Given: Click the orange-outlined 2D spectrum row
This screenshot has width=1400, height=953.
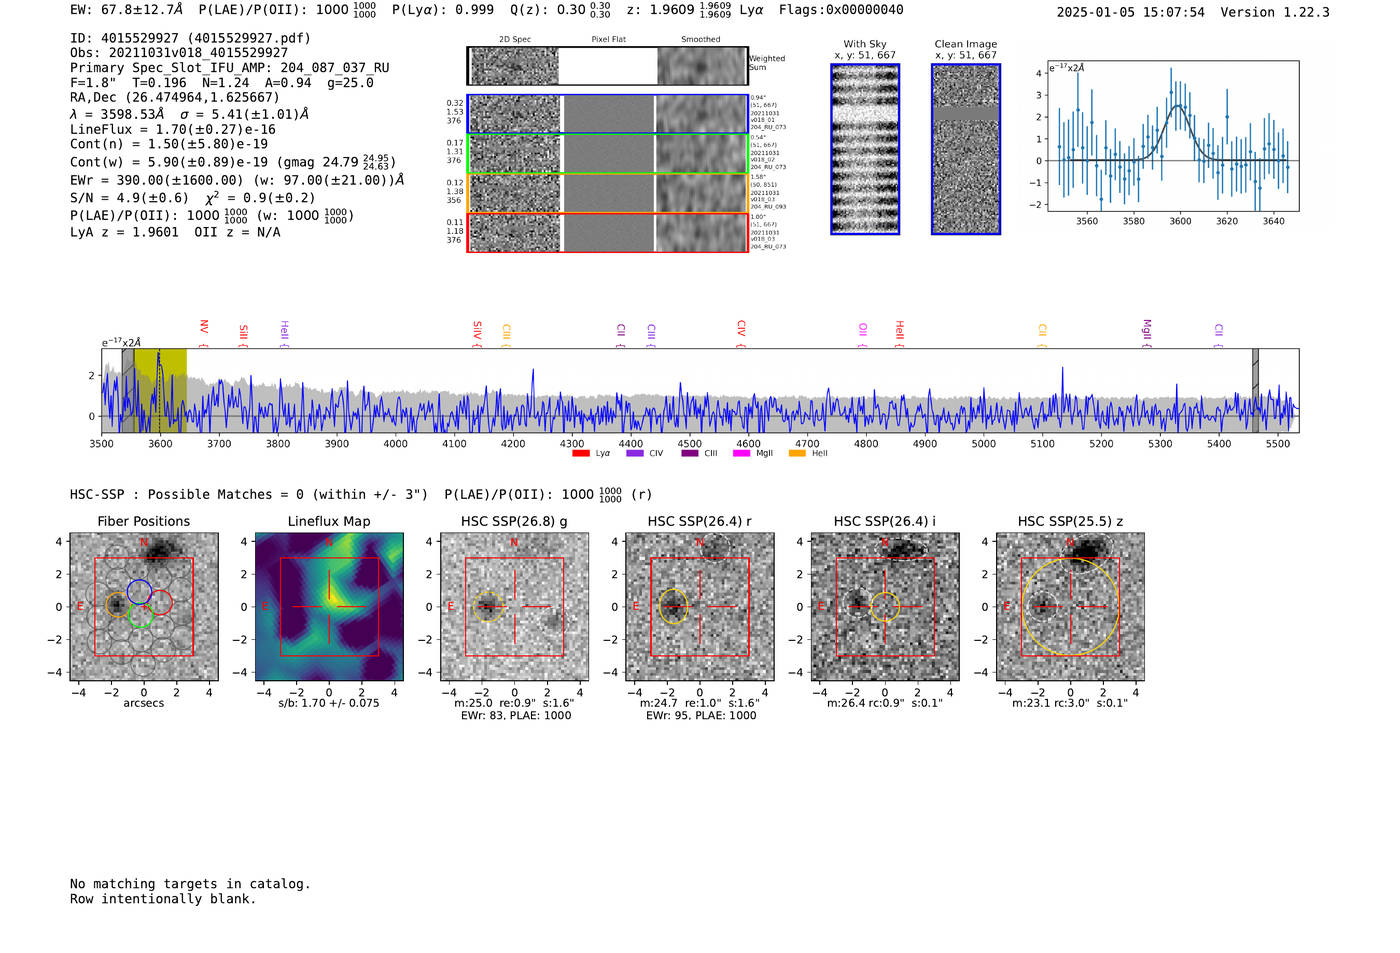Looking at the screenshot, I should [x=608, y=193].
